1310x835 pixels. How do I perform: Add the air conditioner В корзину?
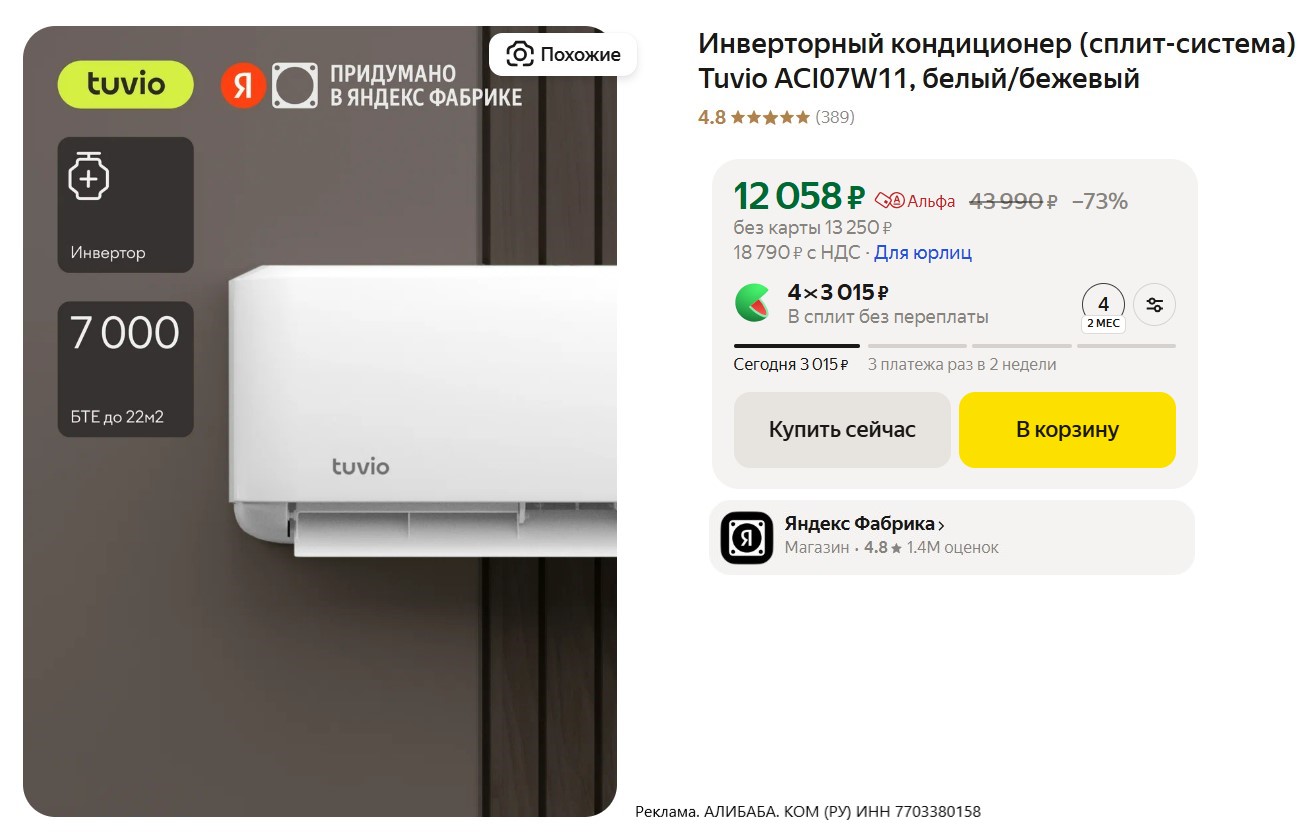point(1067,430)
